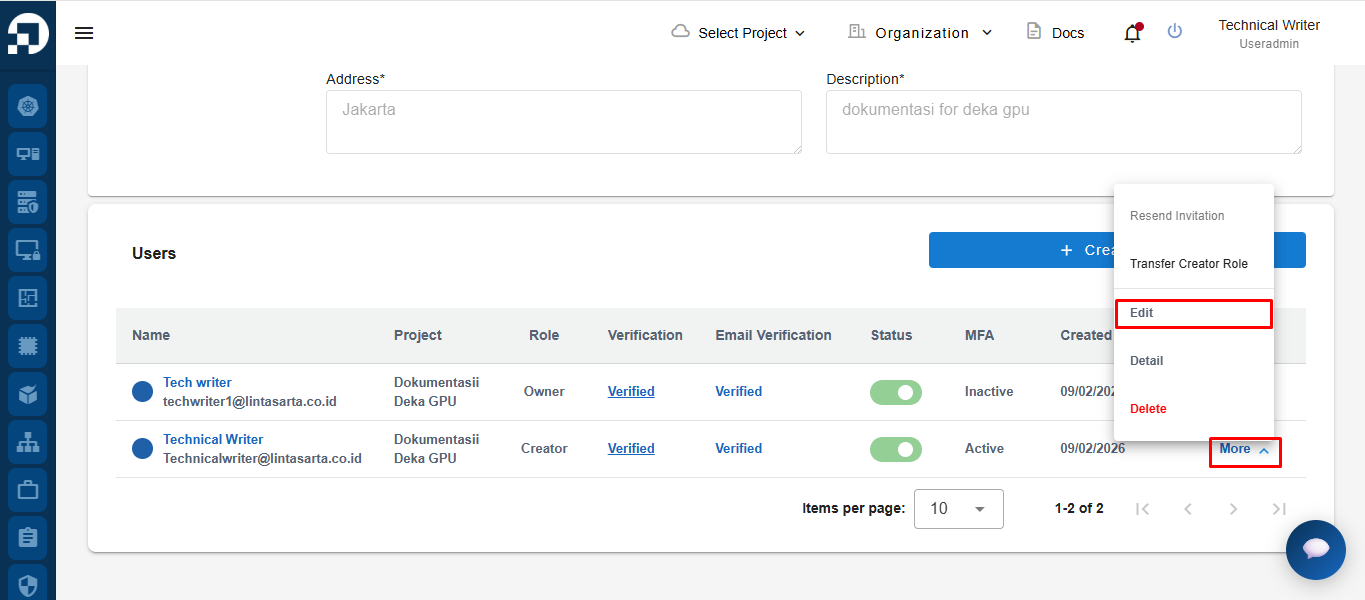Viewport: 1365px width, 600px height.
Task: Choose Transfer Creator Role menu option
Action: click(x=1188, y=264)
